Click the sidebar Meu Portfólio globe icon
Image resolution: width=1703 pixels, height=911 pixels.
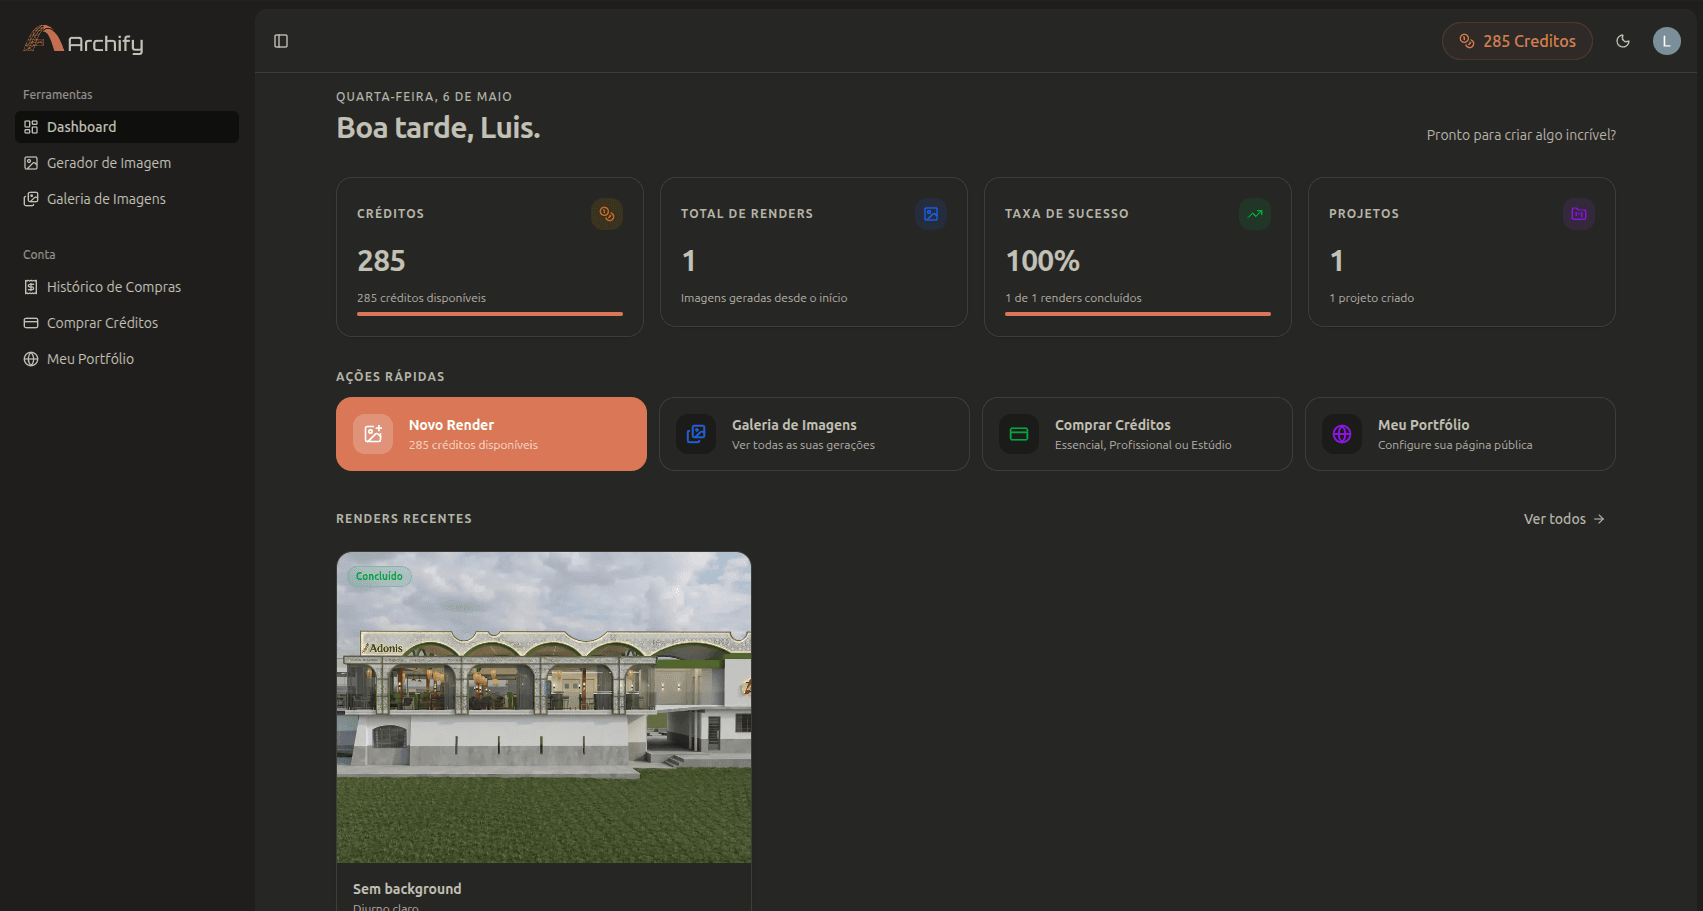click(31, 359)
